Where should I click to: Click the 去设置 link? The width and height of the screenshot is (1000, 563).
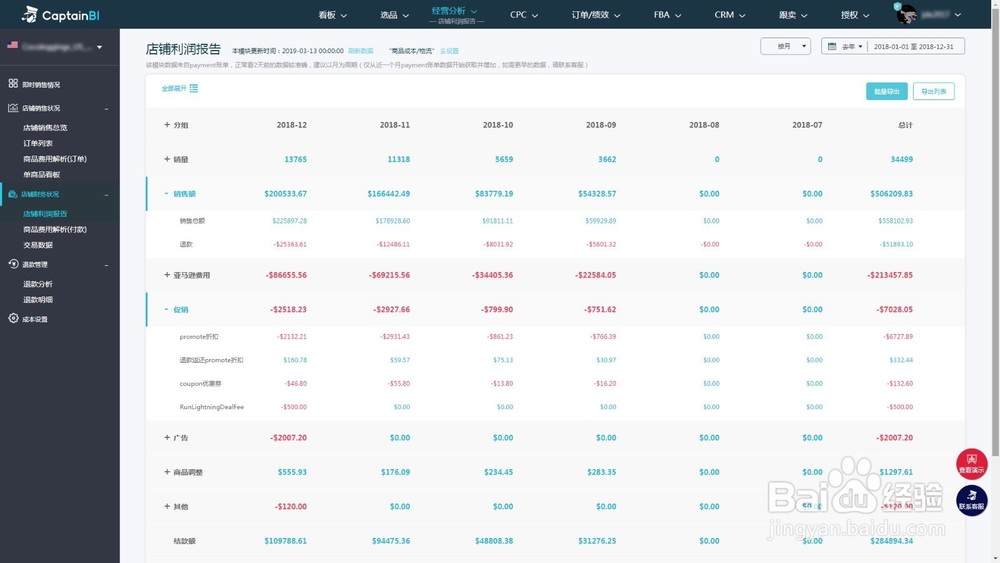coord(449,51)
